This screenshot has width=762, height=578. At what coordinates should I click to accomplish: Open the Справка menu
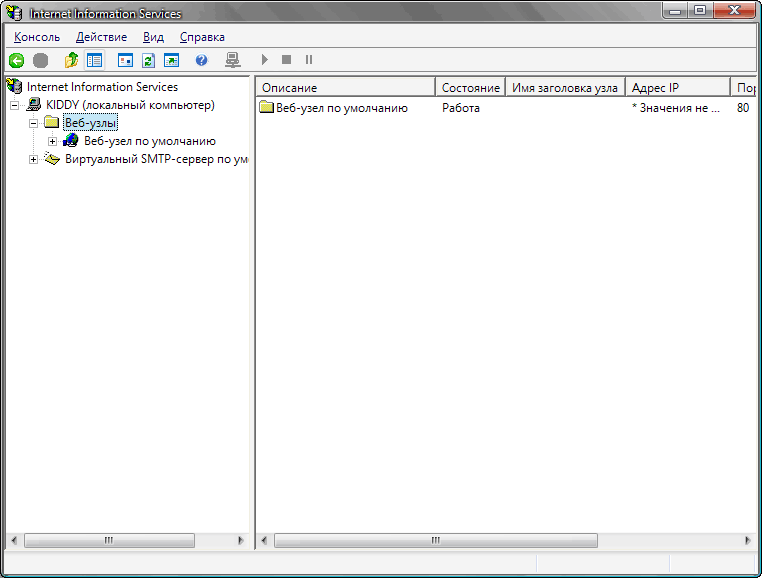[202, 37]
